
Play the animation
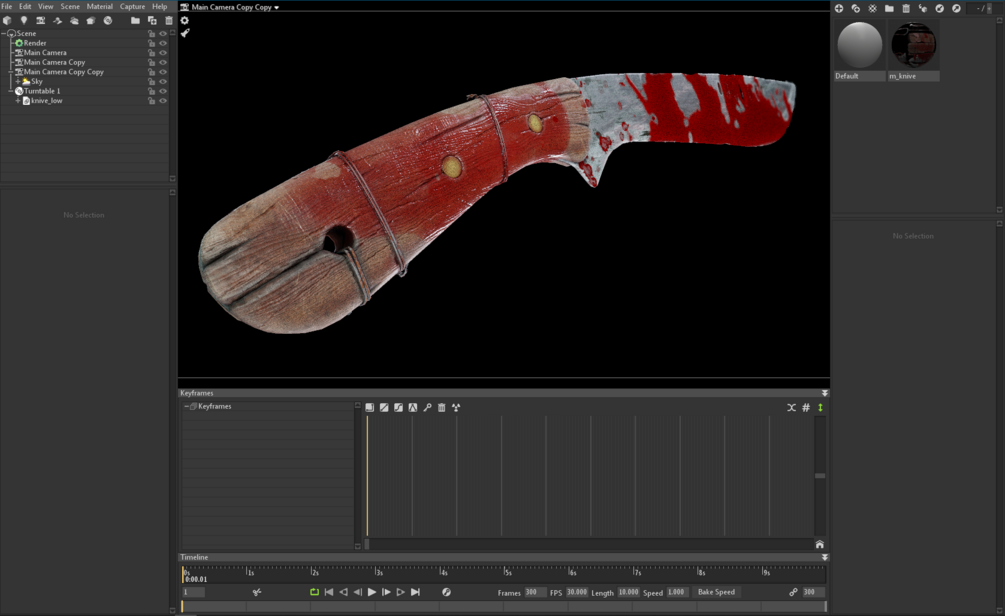point(372,592)
